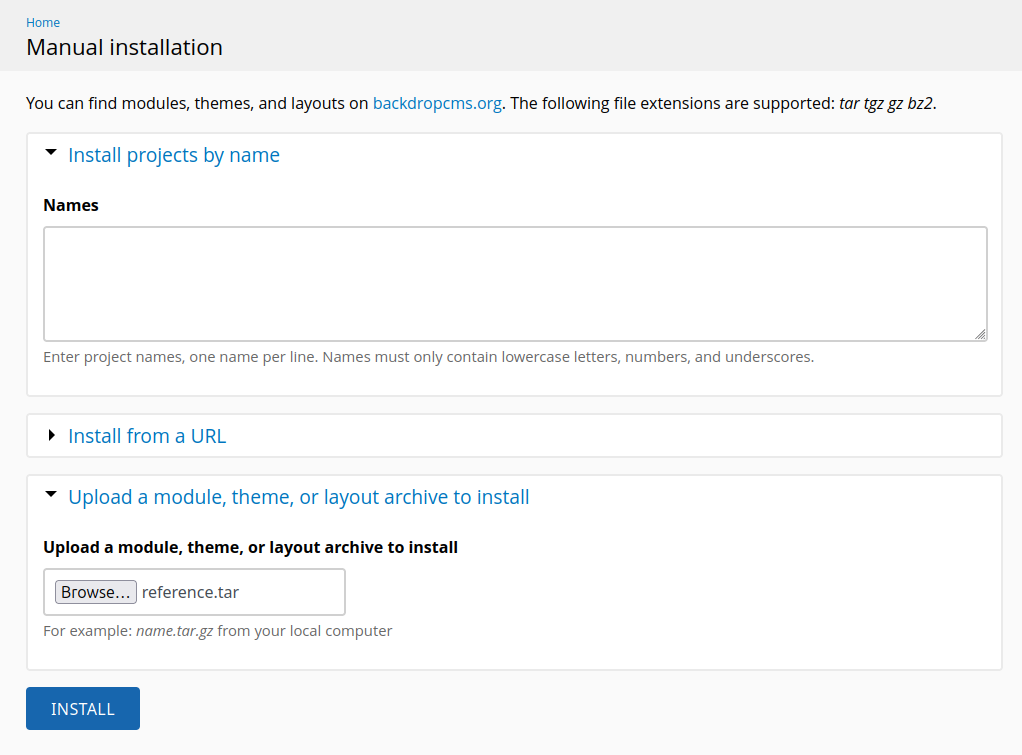Image resolution: width=1022 pixels, height=755 pixels.
Task: Click the italic 'tar tgz gz bz2' extensions text
Action: tap(886, 103)
